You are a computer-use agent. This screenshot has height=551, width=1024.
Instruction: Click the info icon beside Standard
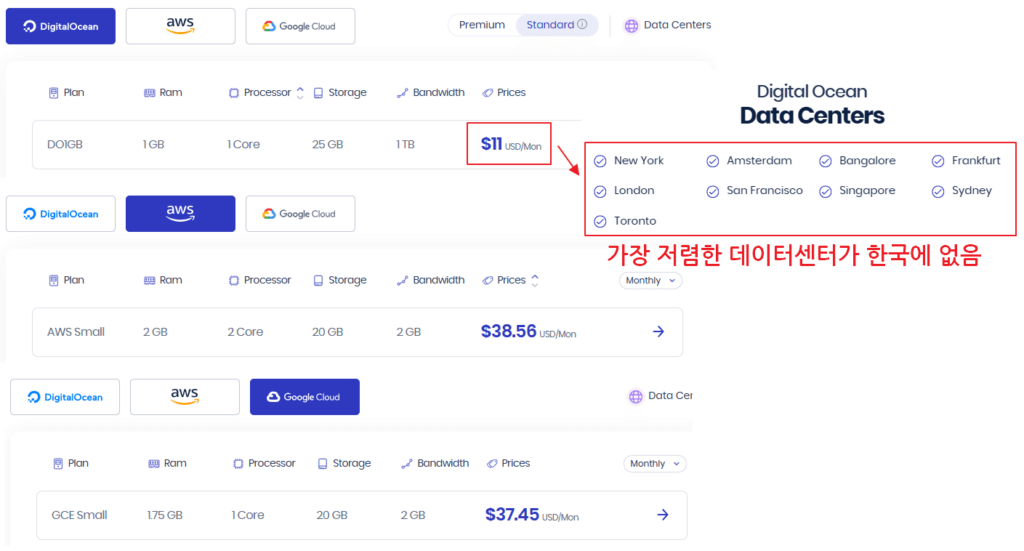click(x=583, y=25)
